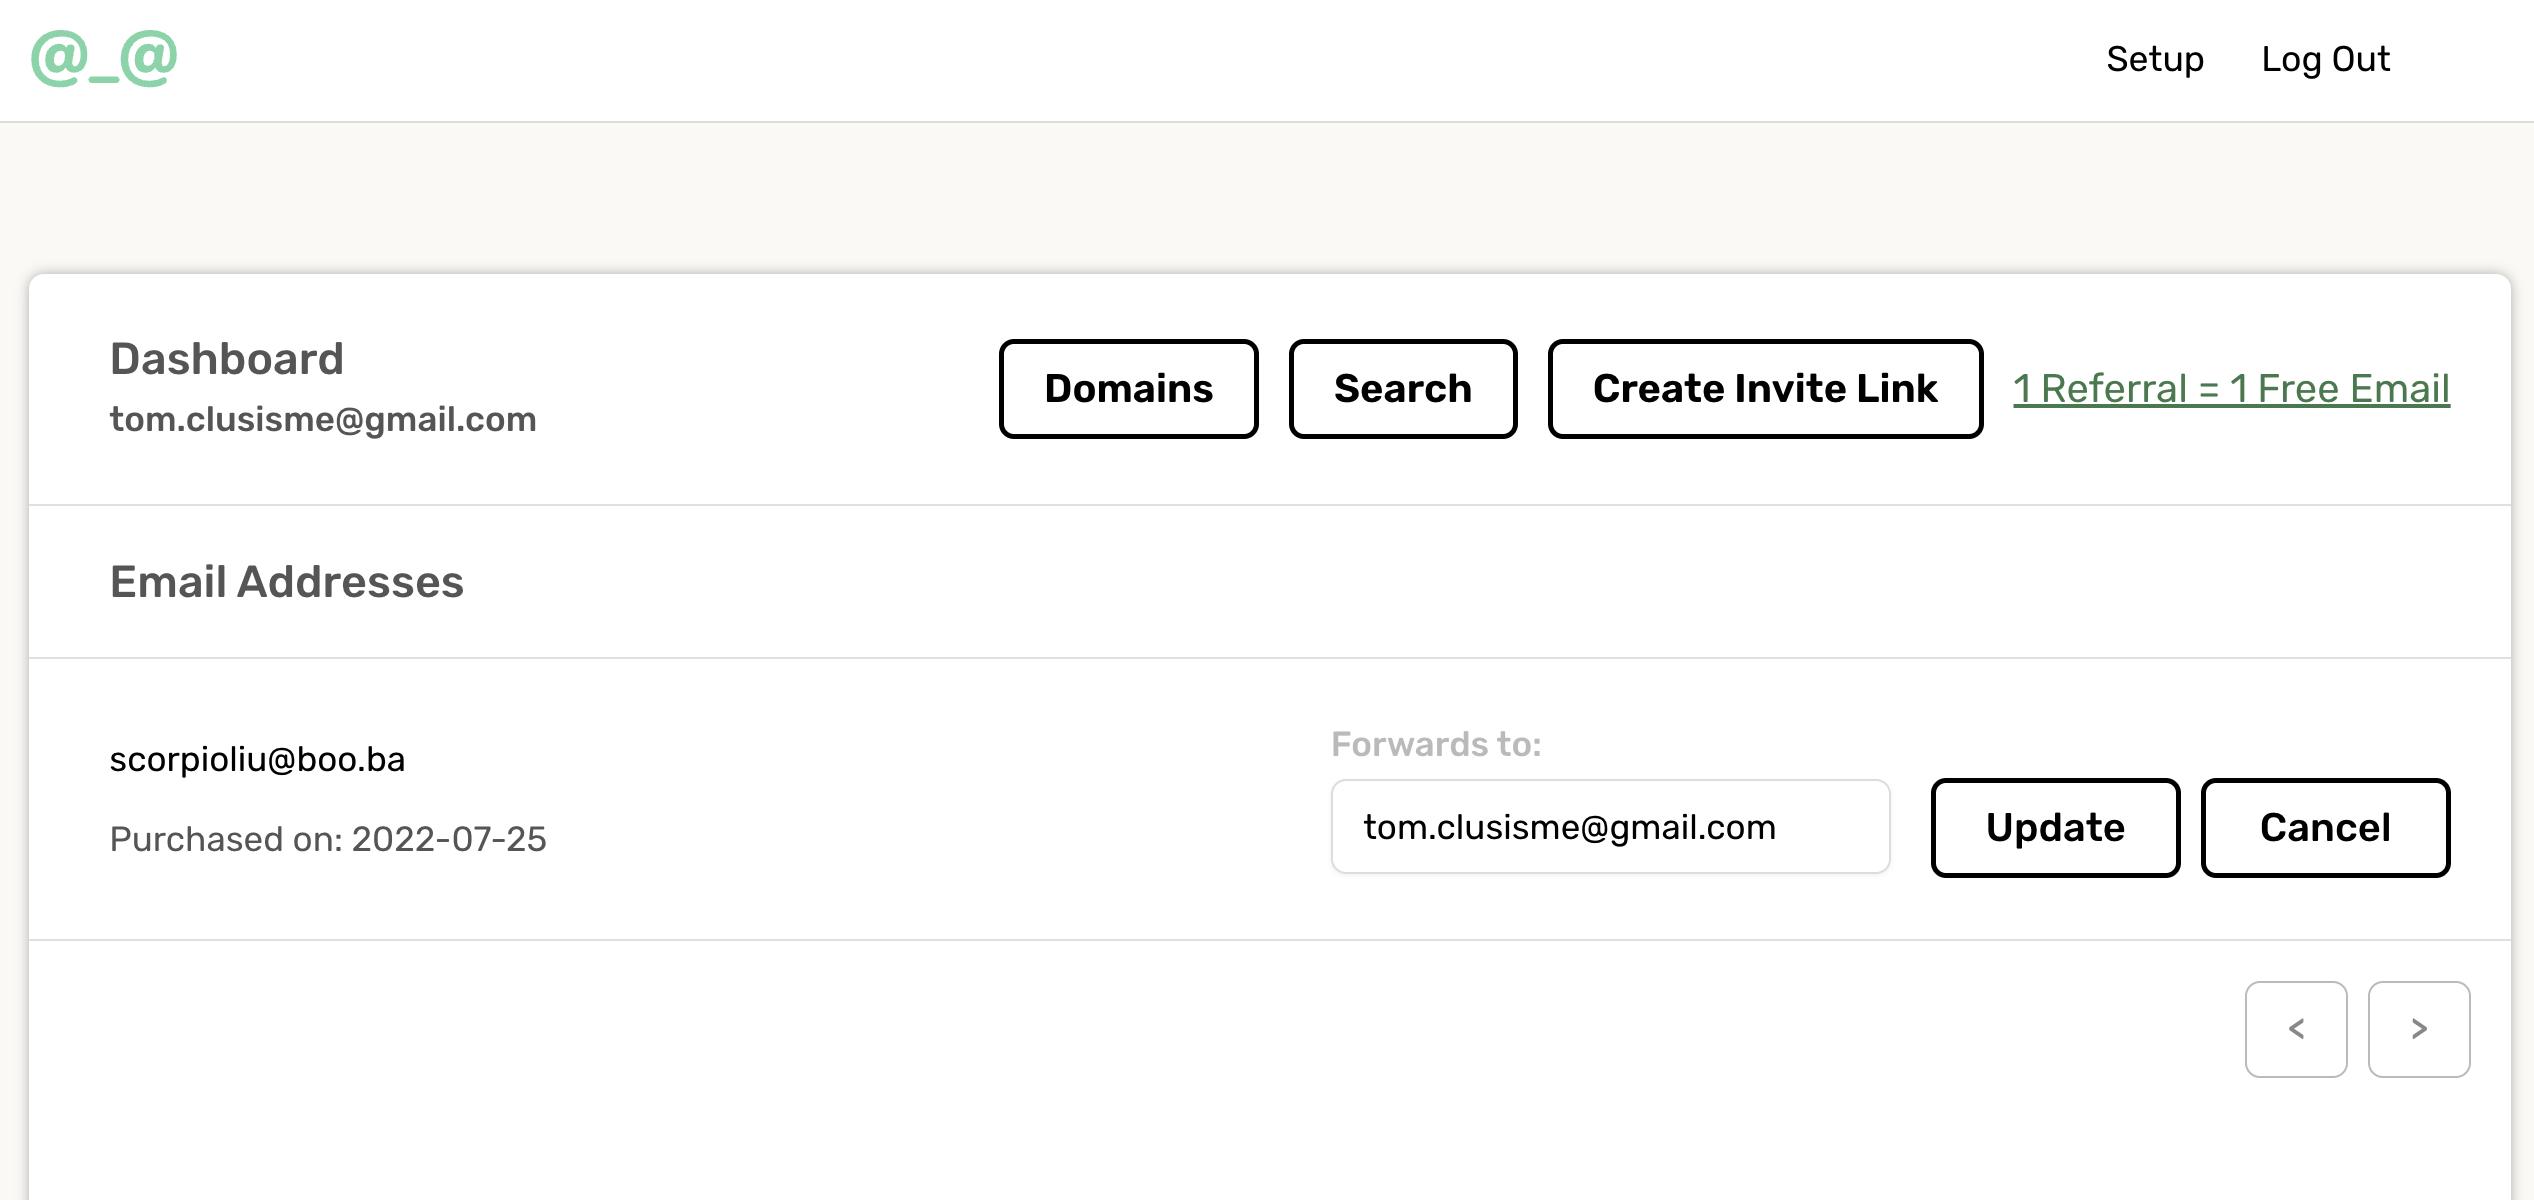Open the 1 Referral = 1 Free Email link
Viewport: 2534px width, 1200px height.
pos(2230,389)
